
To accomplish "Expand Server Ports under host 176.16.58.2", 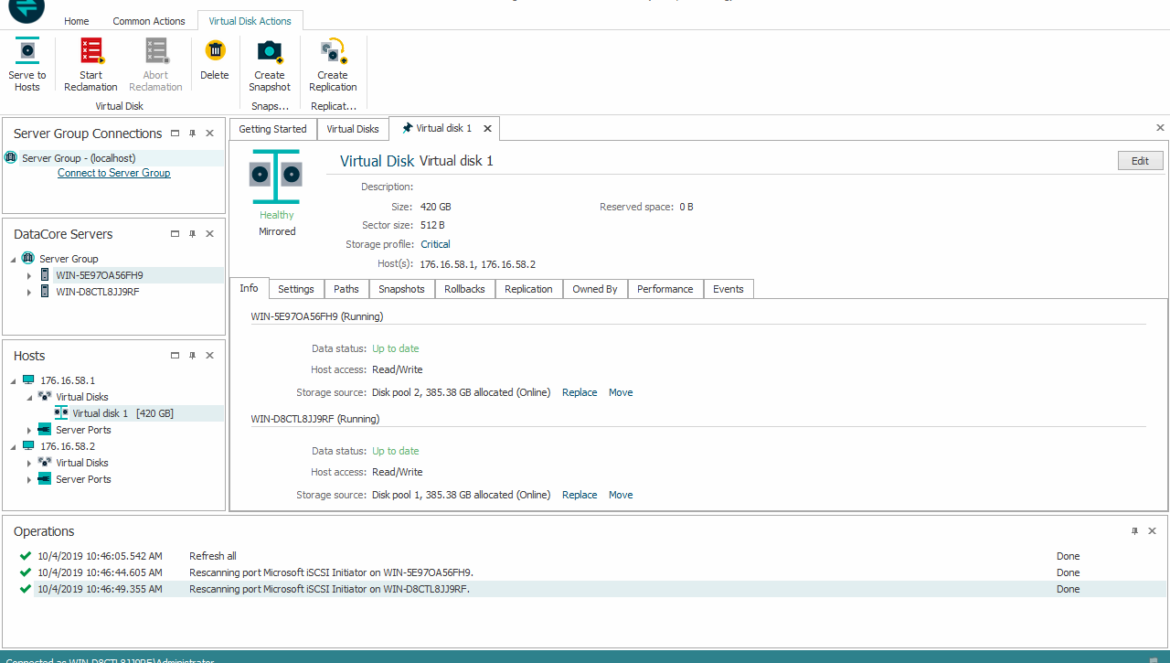I will [29, 480].
